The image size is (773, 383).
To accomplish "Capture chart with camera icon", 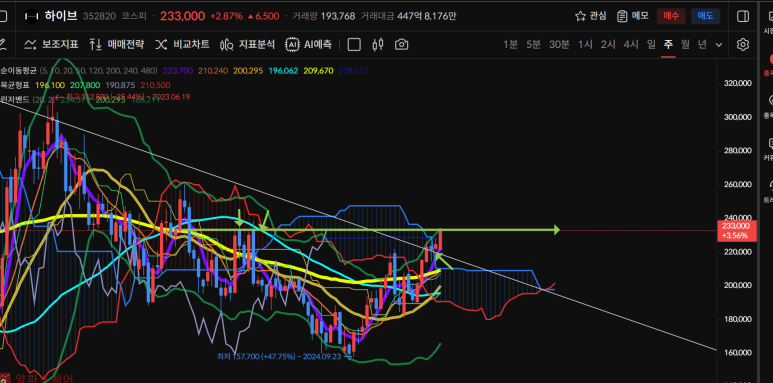I will click(402, 44).
